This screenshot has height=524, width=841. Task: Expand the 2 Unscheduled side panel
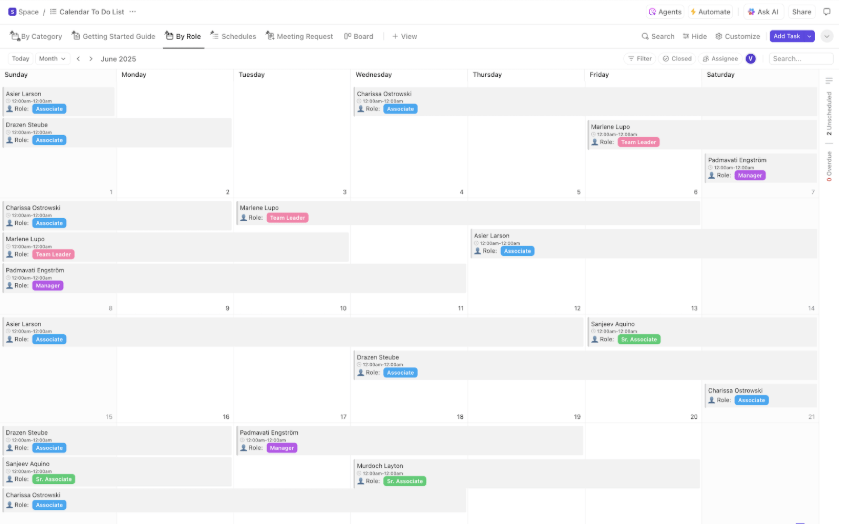pyautogui.click(x=829, y=114)
